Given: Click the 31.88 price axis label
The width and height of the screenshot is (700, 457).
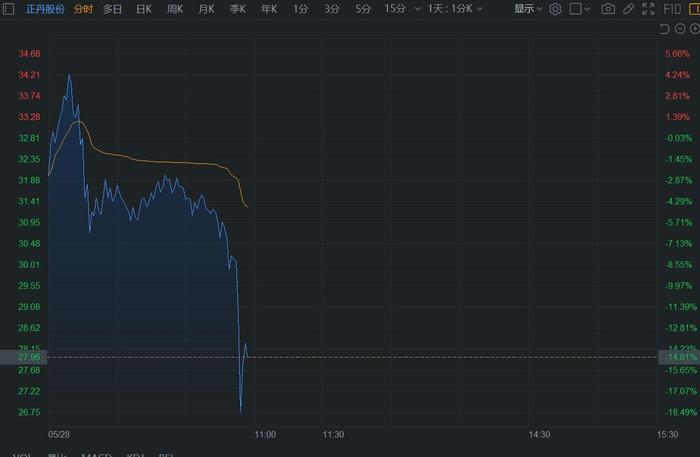Looking at the screenshot, I should click(29, 180).
